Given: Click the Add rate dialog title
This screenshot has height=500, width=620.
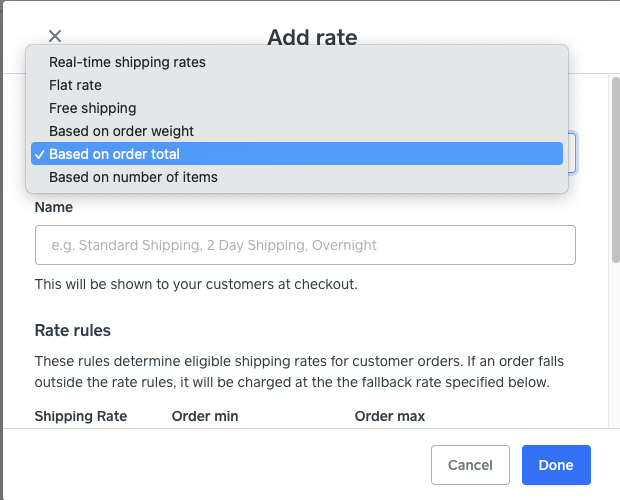Looking at the screenshot, I should point(312,38).
